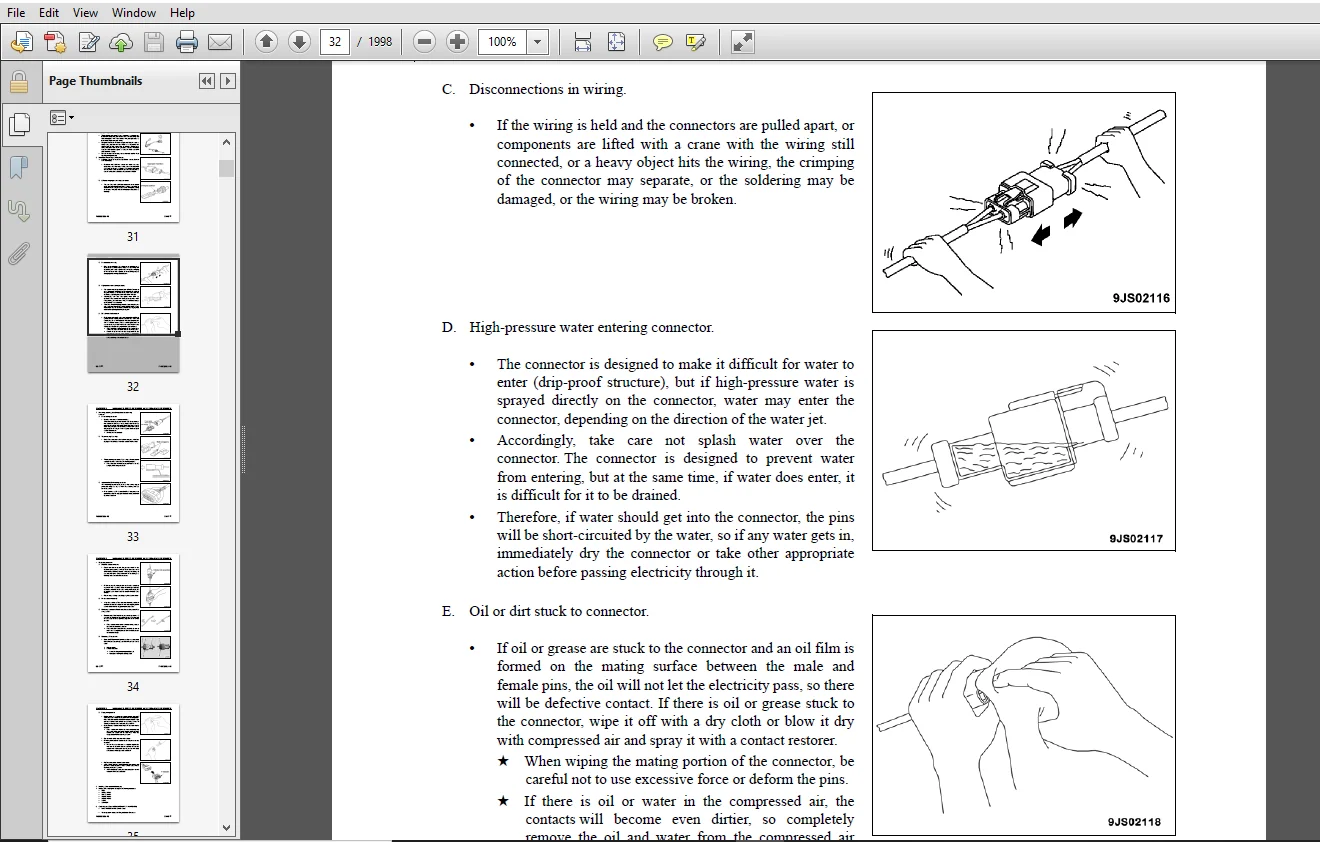This screenshot has width=1320, height=842.
Task: Collapse the Page Thumbnails panel
Action: coord(207,81)
